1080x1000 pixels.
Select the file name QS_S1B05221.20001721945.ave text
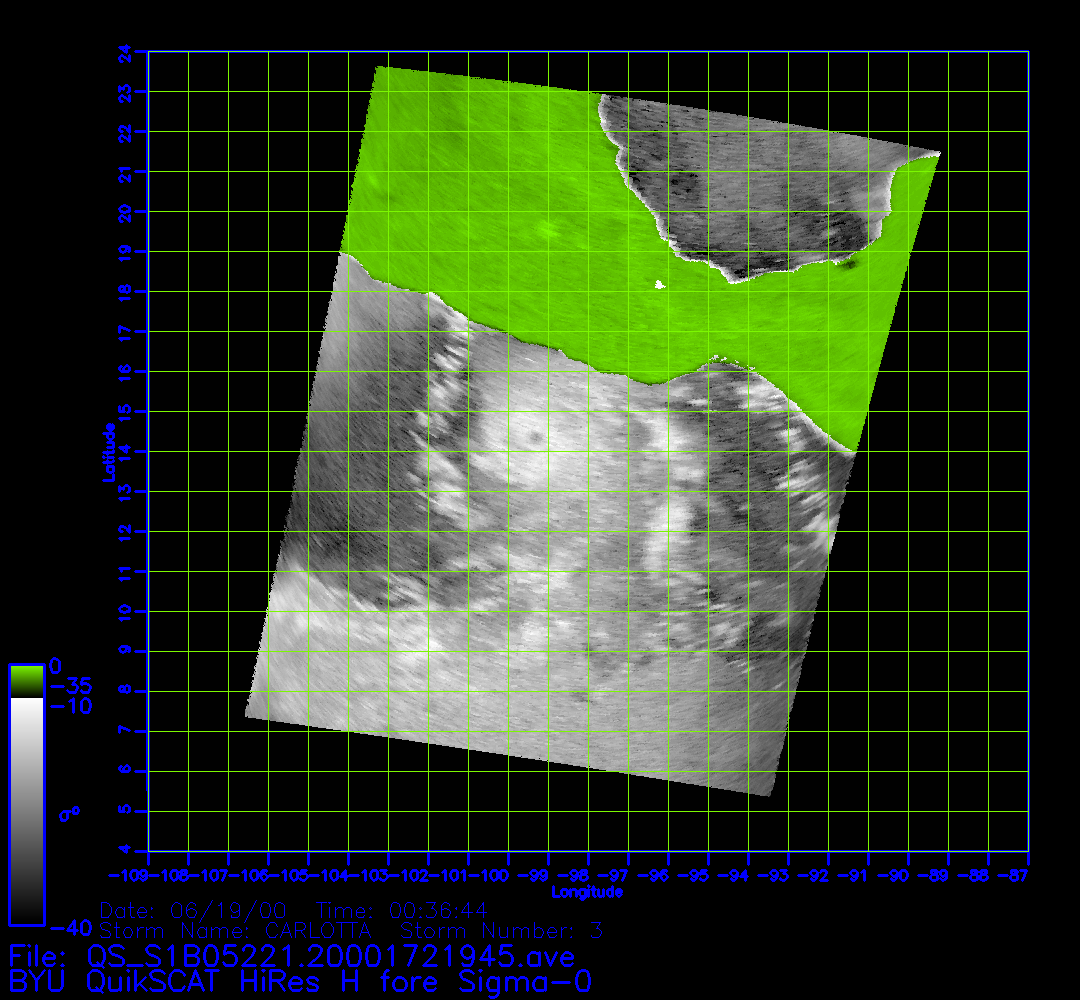(330, 957)
